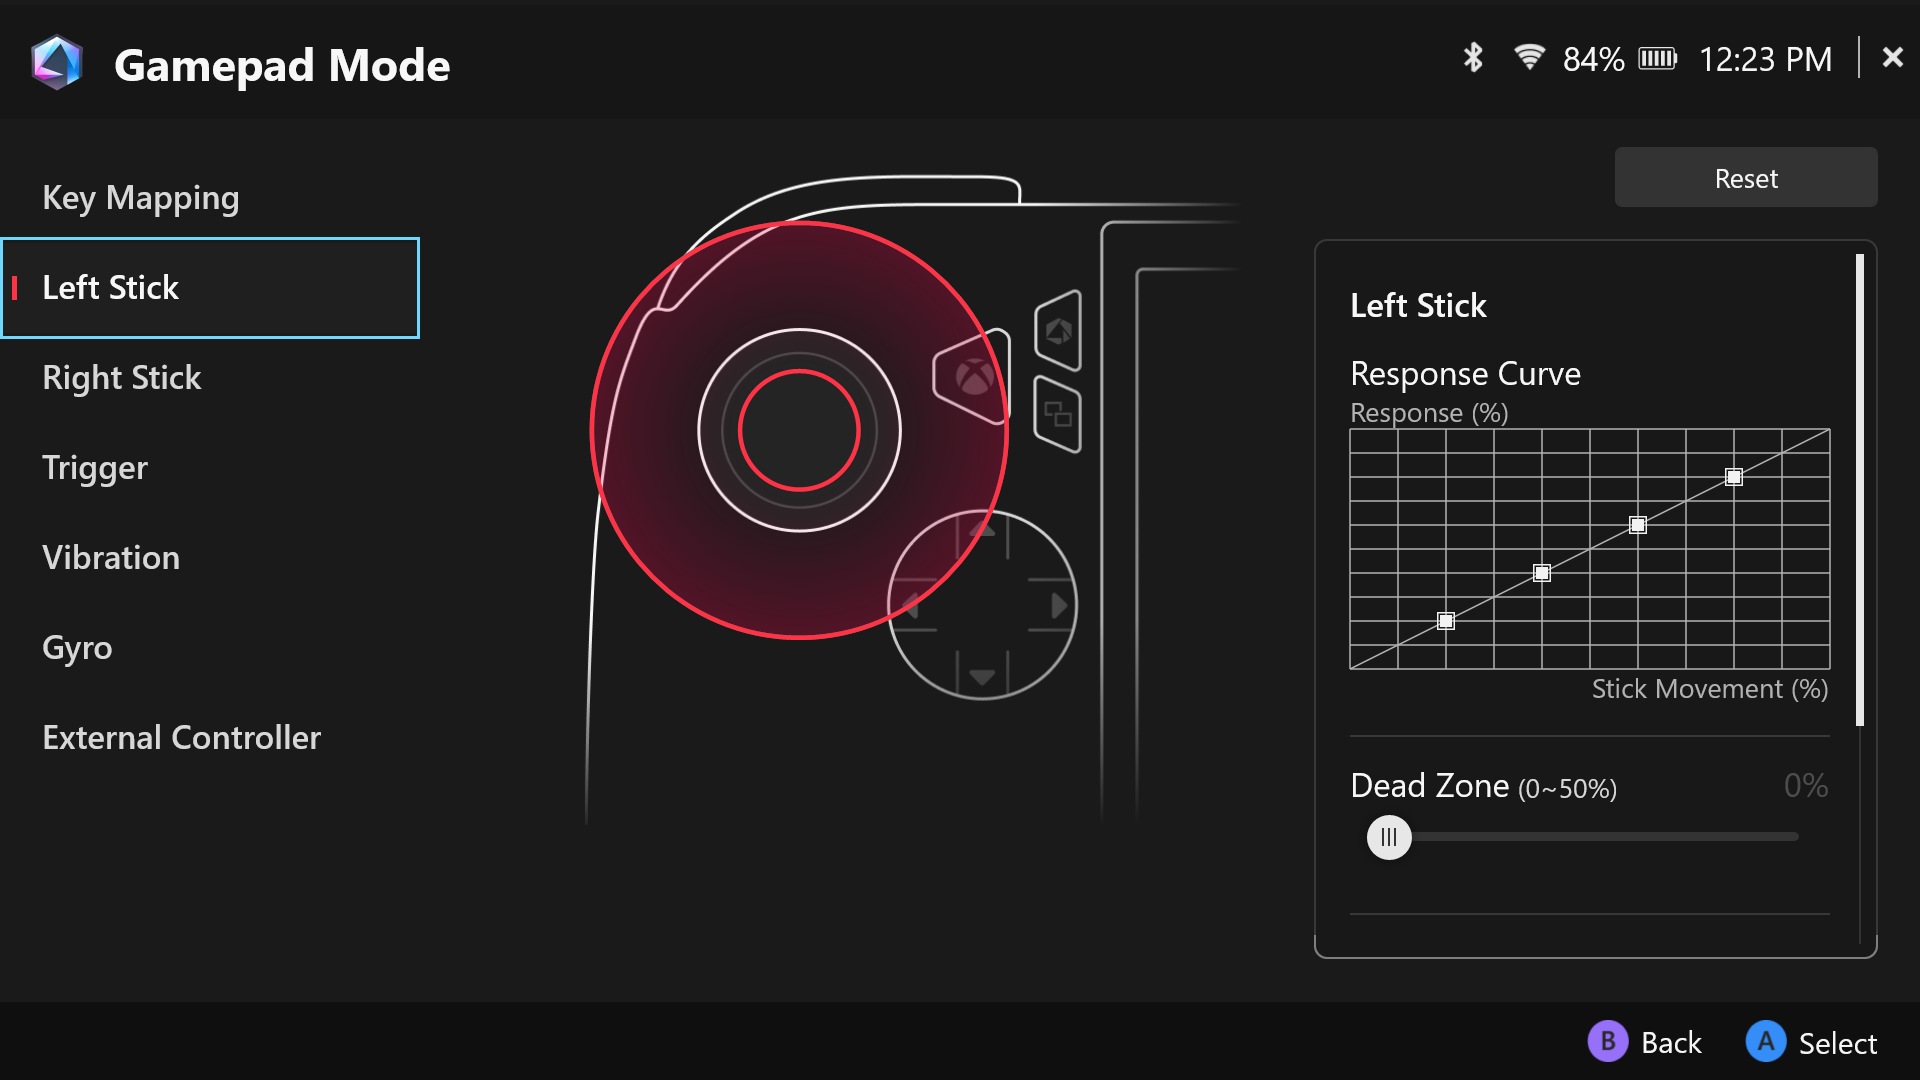The height and width of the screenshot is (1080, 1920).
Task: Select the Gyro menu item
Action: [x=77, y=648]
